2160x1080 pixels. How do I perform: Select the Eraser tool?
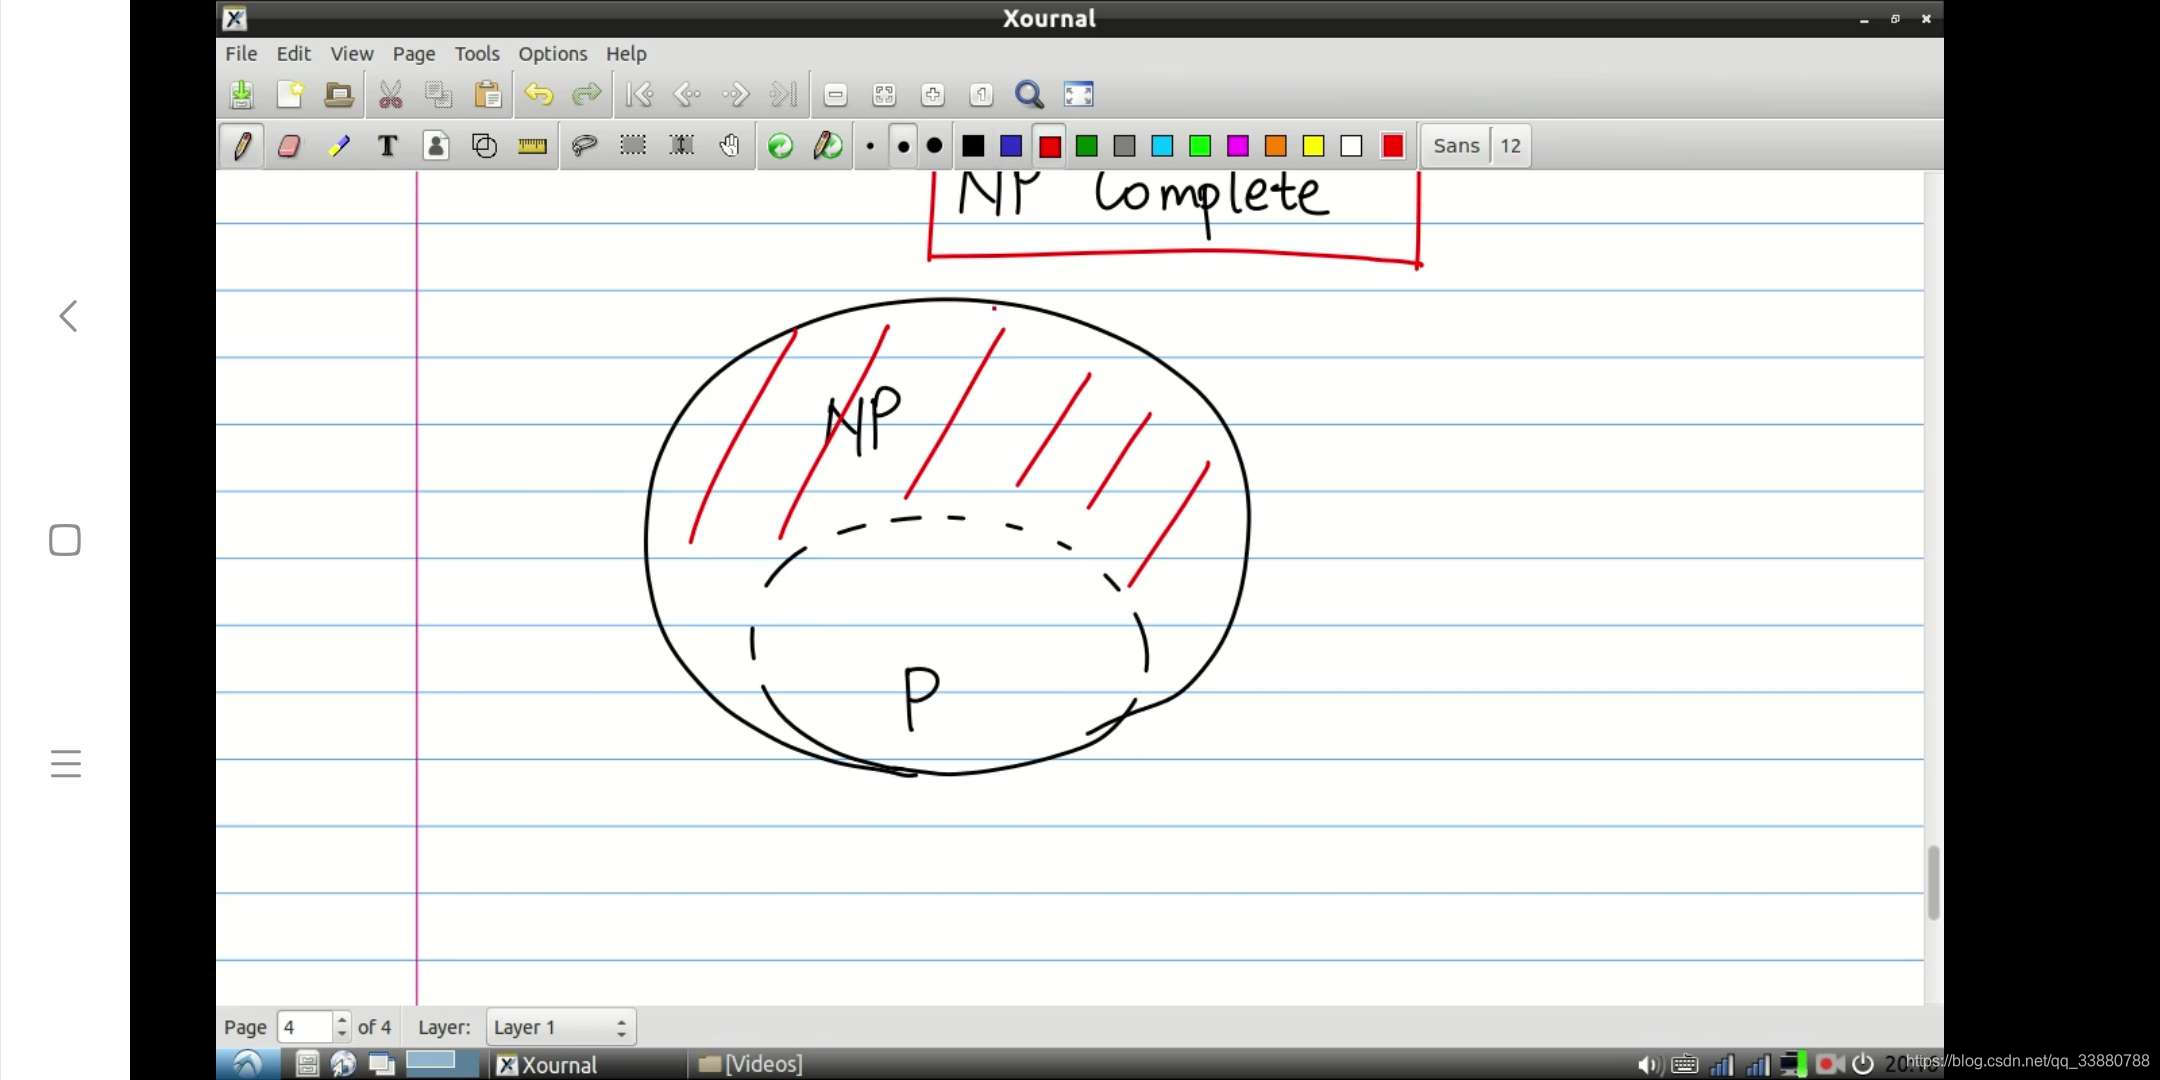tap(289, 146)
